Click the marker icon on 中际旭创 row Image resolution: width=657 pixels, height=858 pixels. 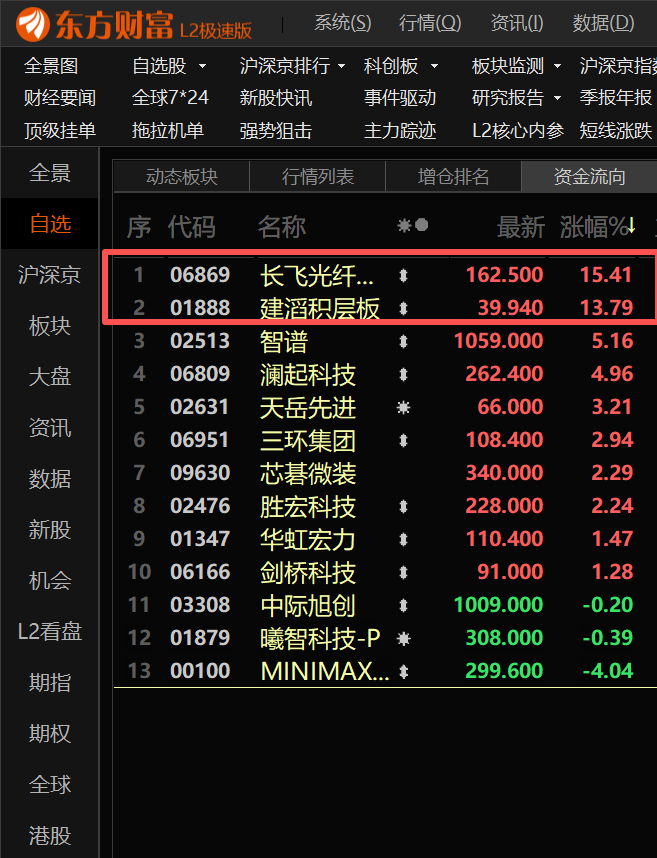[404, 605]
